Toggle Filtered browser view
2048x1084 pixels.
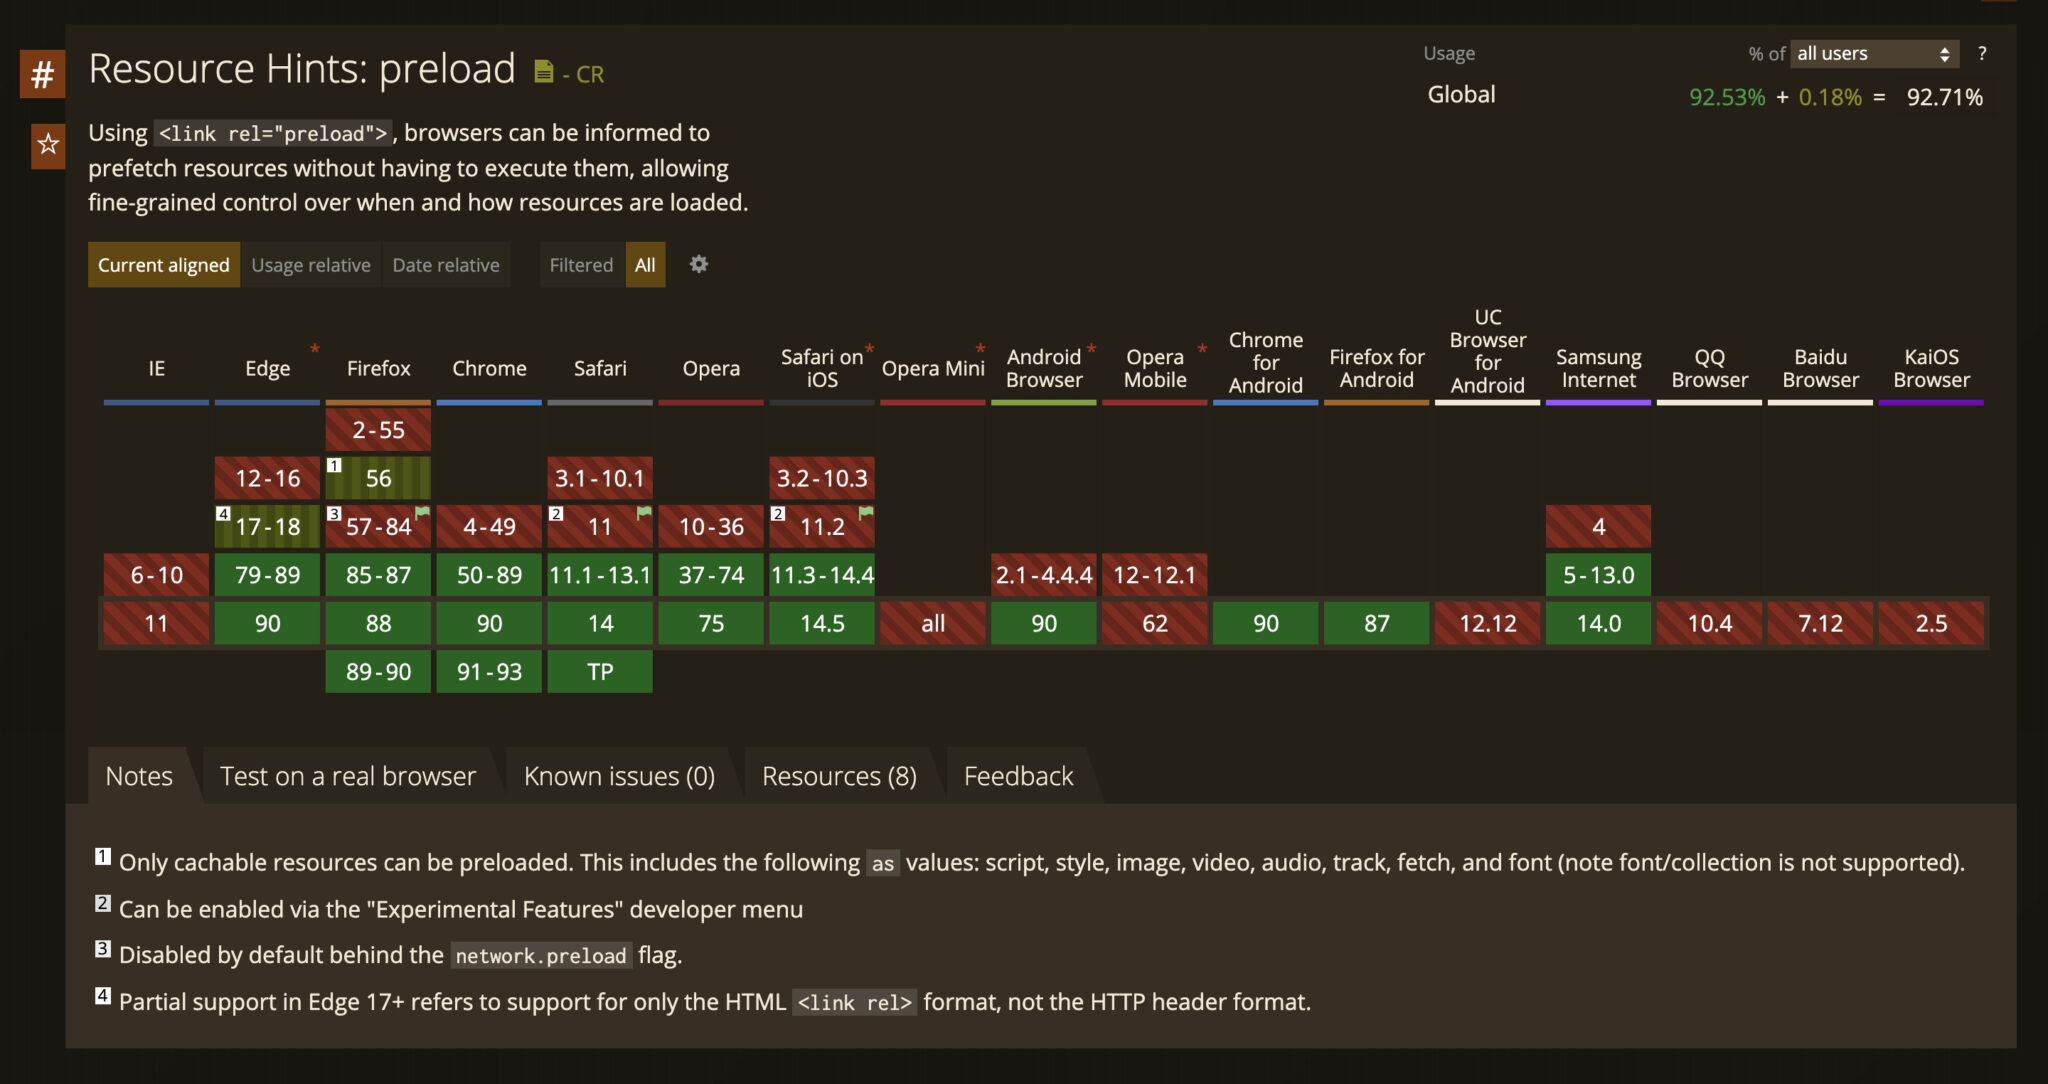coord(580,264)
